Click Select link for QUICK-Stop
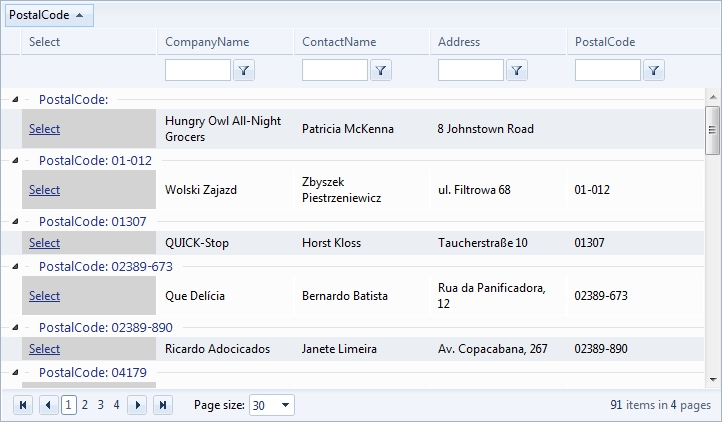The image size is (722, 422). 44,243
